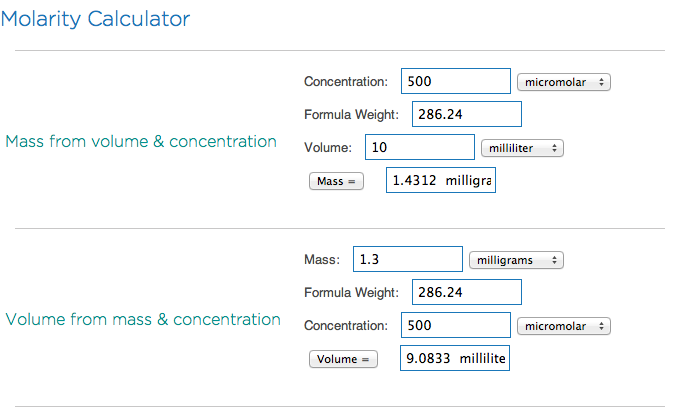Open the milligrams mass unit dropdown
The width and height of the screenshot is (677, 415).
516,260
